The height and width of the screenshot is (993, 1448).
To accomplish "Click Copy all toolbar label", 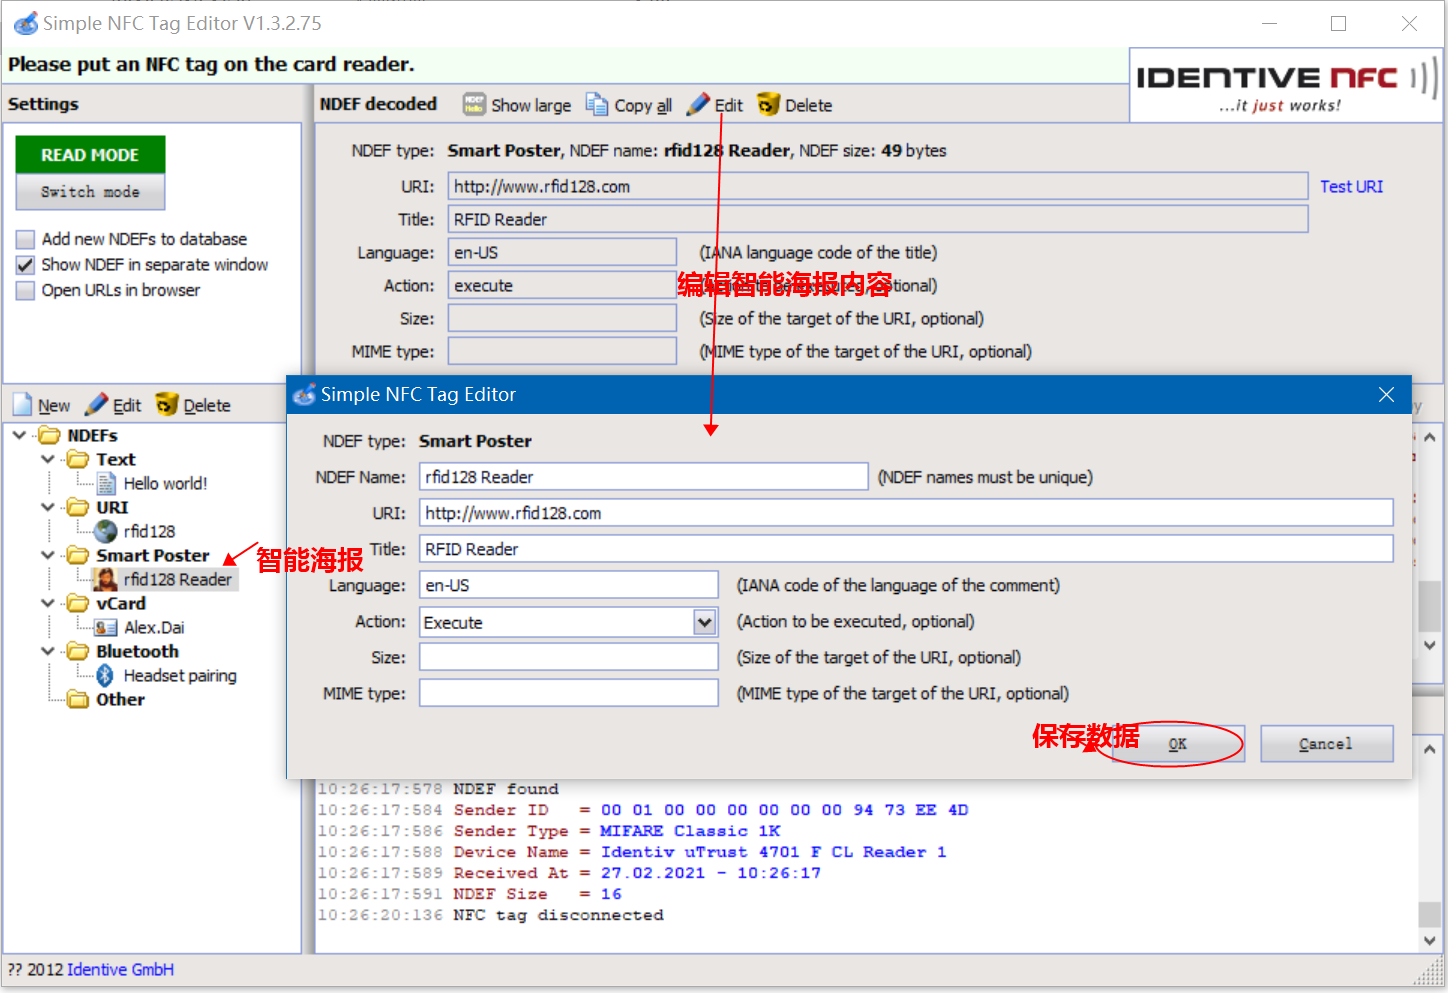I will point(643,105).
